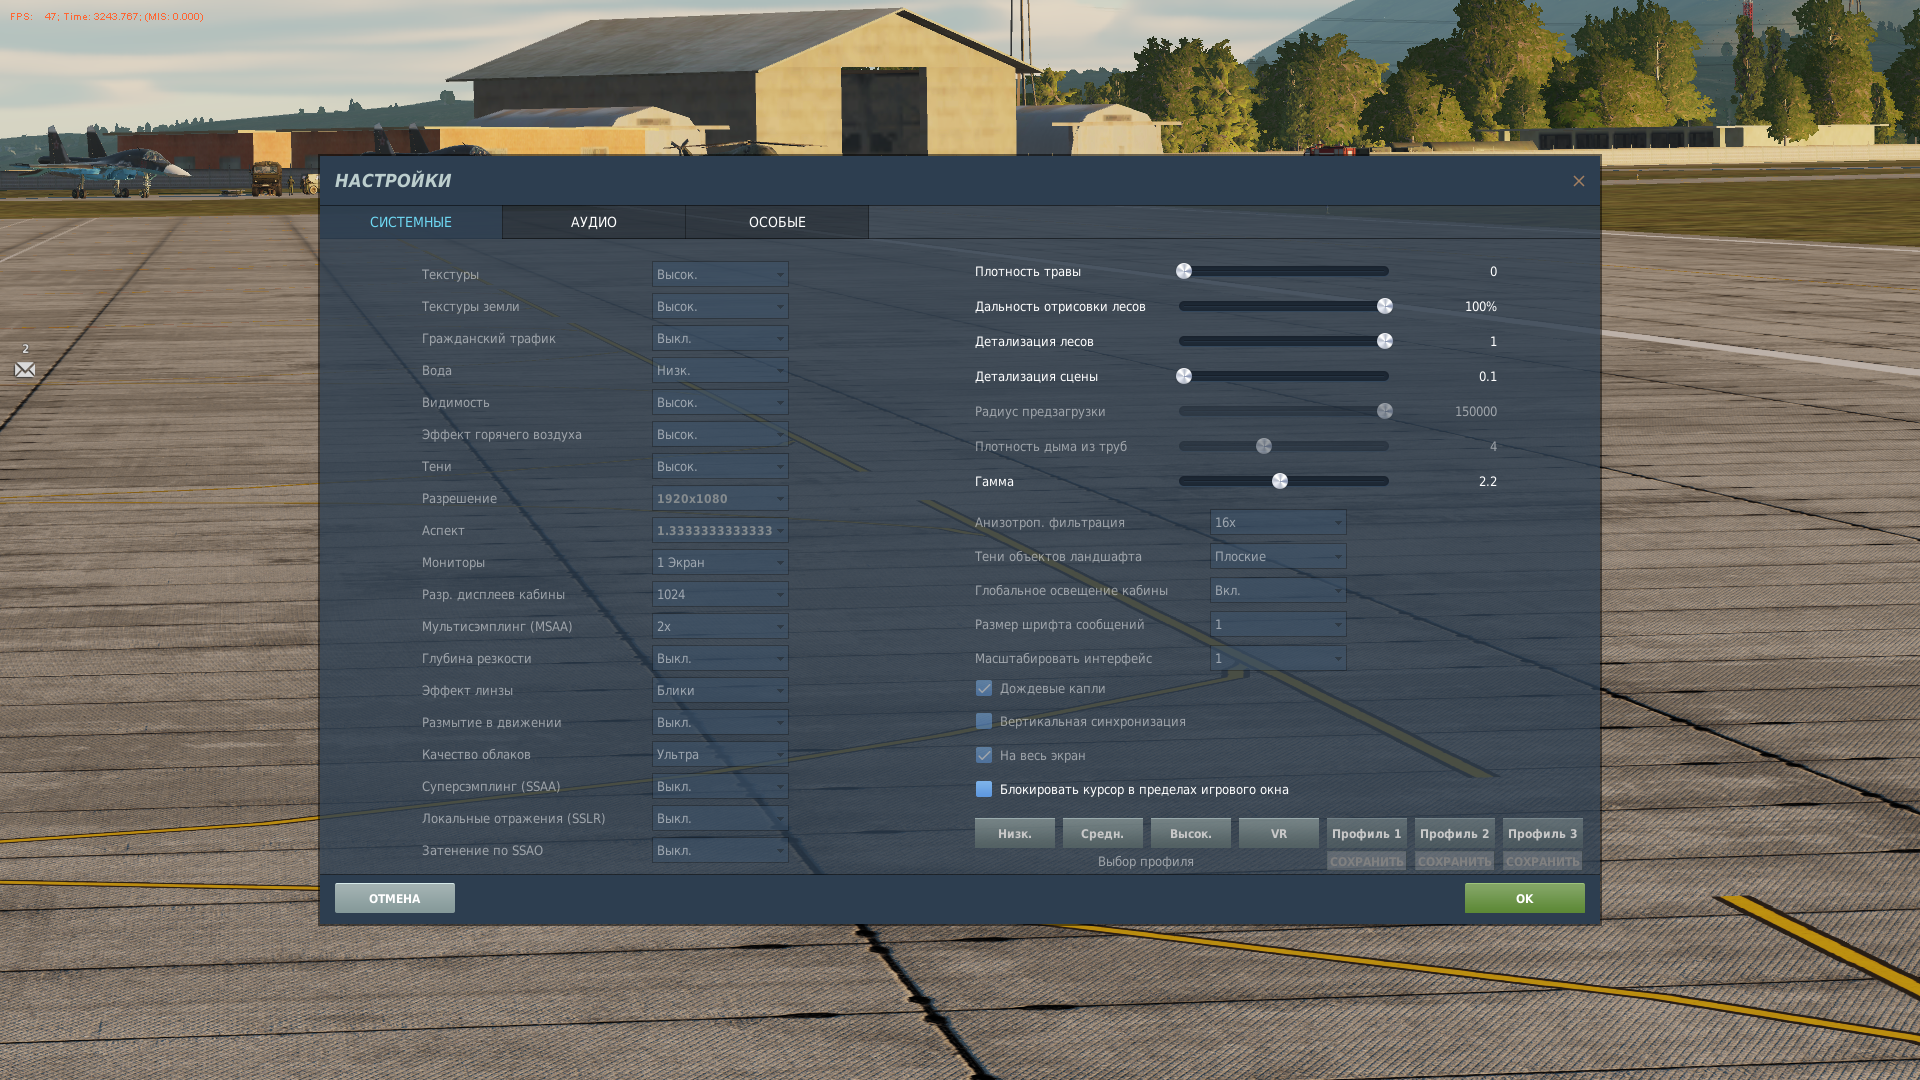Expand Масштабировать интерфейс dropdown
Screen dimensions: 1920x1080
tap(1278, 658)
